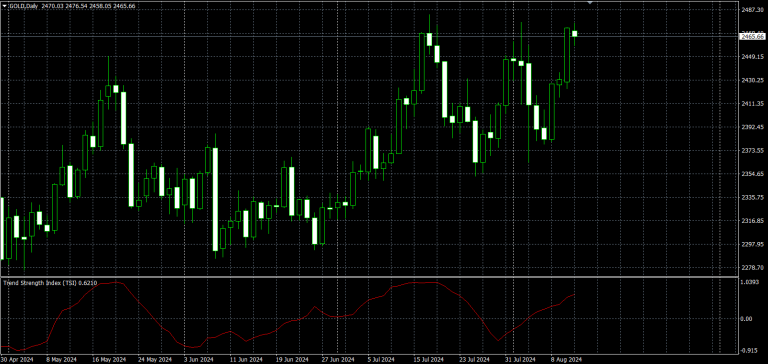This screenshot has width=768, height=364.
Task: Click the 2411.35 price scale label
Action: pyautogui.click(x=753, y=104)
